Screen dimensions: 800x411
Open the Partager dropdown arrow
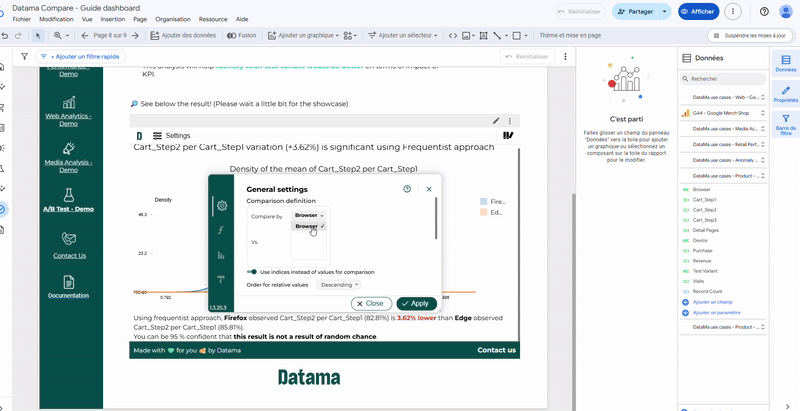(x=664, y=11)
